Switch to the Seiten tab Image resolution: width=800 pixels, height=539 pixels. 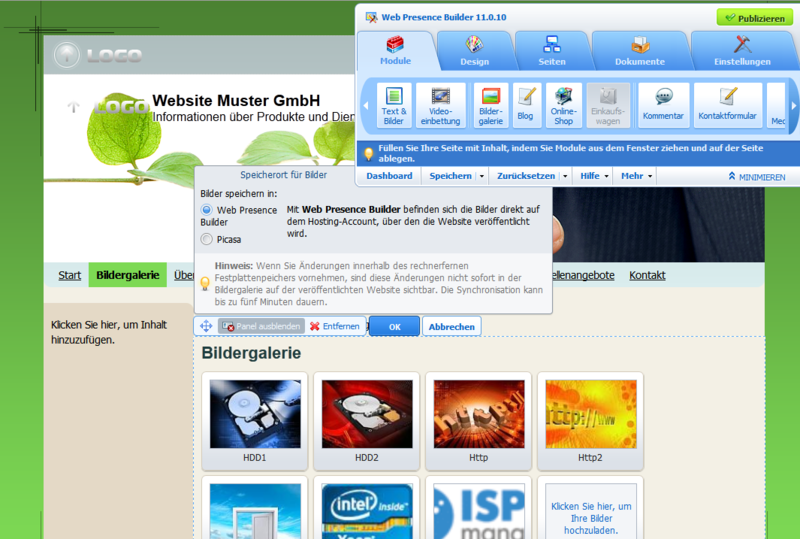tap(552, 50)
